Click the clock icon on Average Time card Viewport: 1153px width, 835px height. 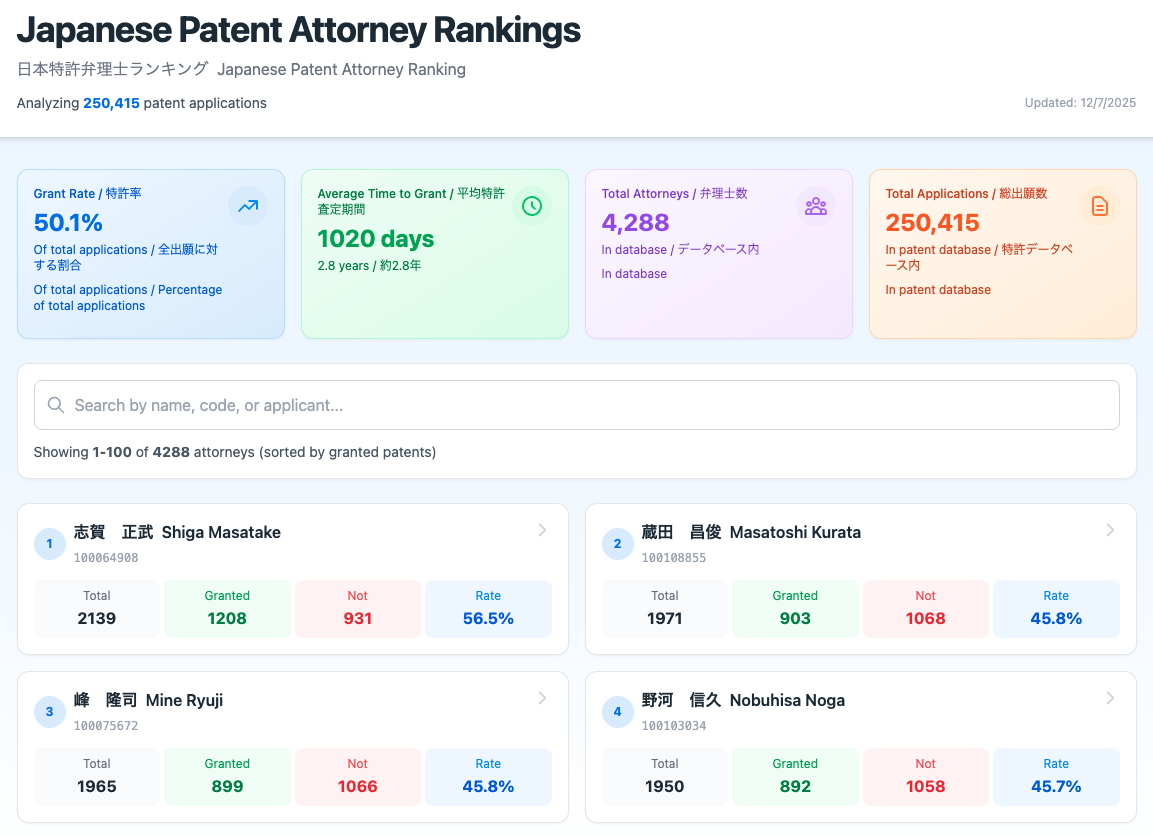point(531,205)
